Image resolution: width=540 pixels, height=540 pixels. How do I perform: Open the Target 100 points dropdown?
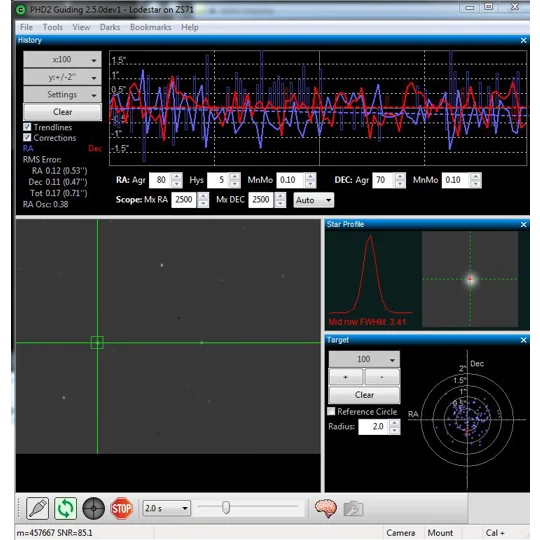coord(364,359)
